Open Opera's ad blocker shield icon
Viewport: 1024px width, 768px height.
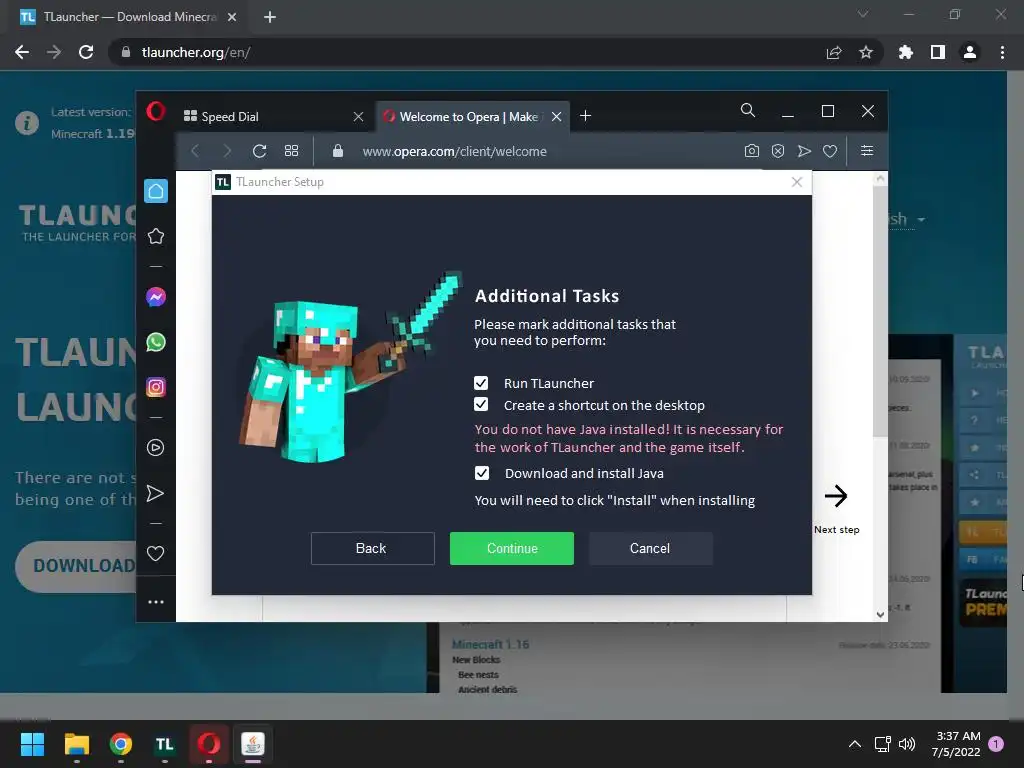[778, 152]
